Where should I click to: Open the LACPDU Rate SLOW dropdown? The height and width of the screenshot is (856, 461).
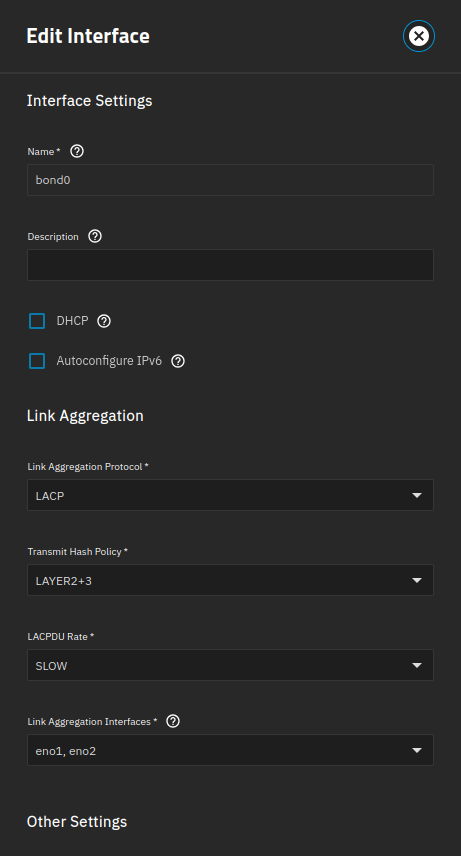[230, 665]
